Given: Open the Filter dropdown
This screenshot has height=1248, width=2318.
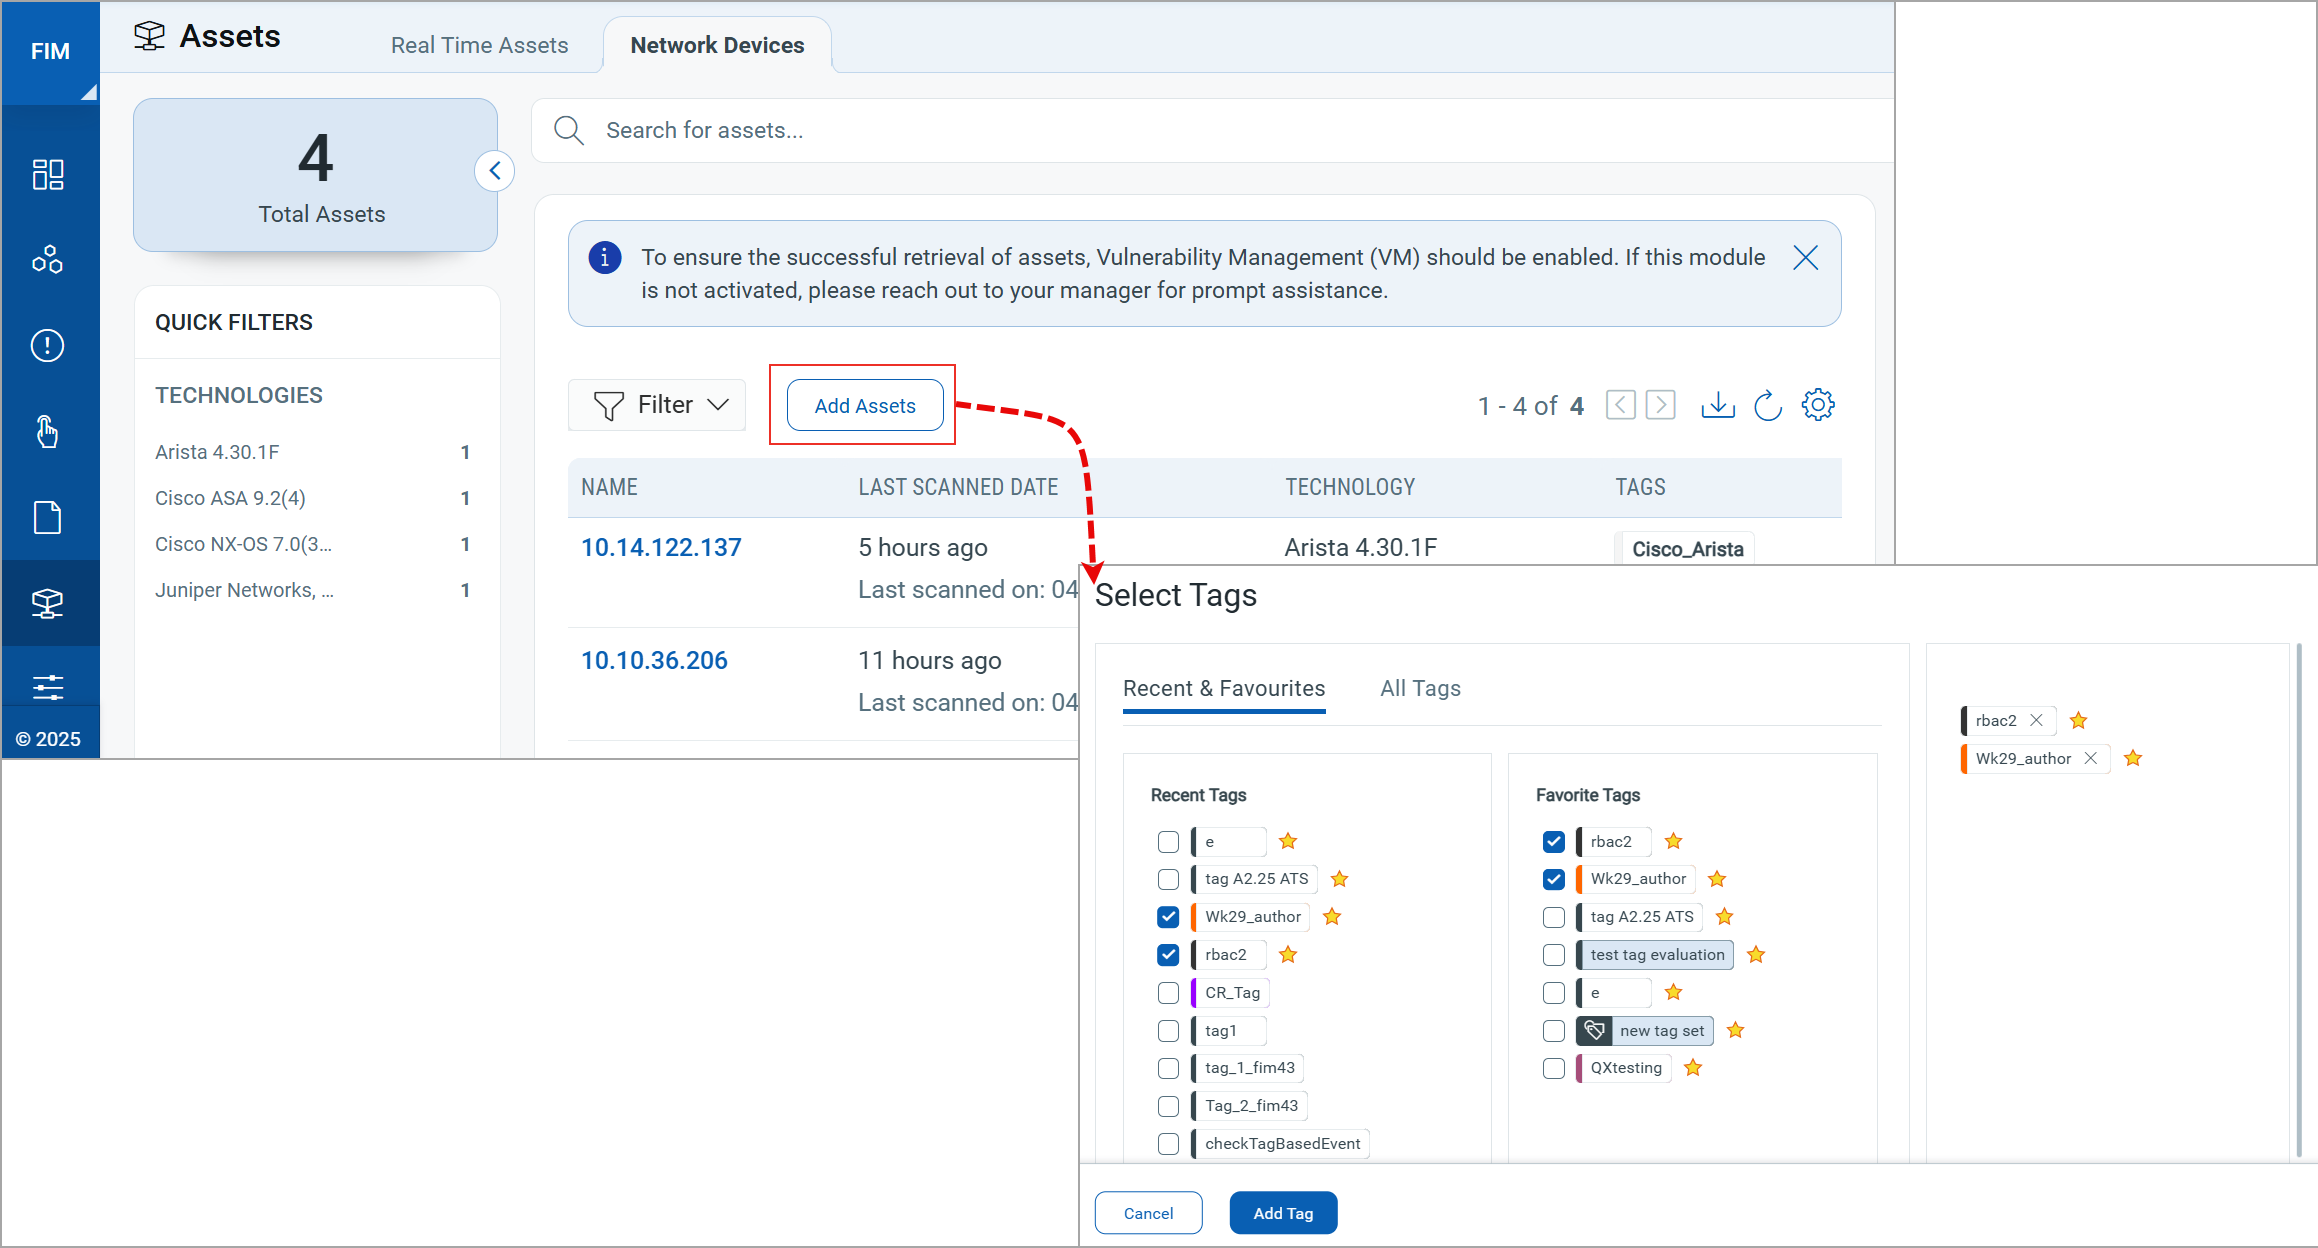Looking at the screenshot, I should tap(657, 405).
